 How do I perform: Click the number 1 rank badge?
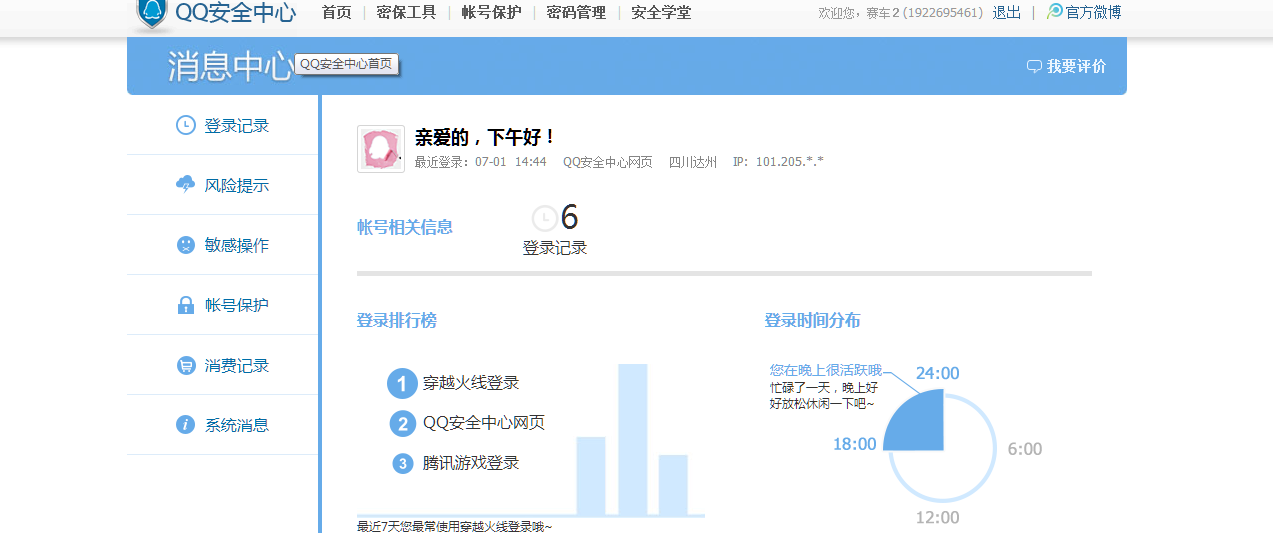click(402, 383)
